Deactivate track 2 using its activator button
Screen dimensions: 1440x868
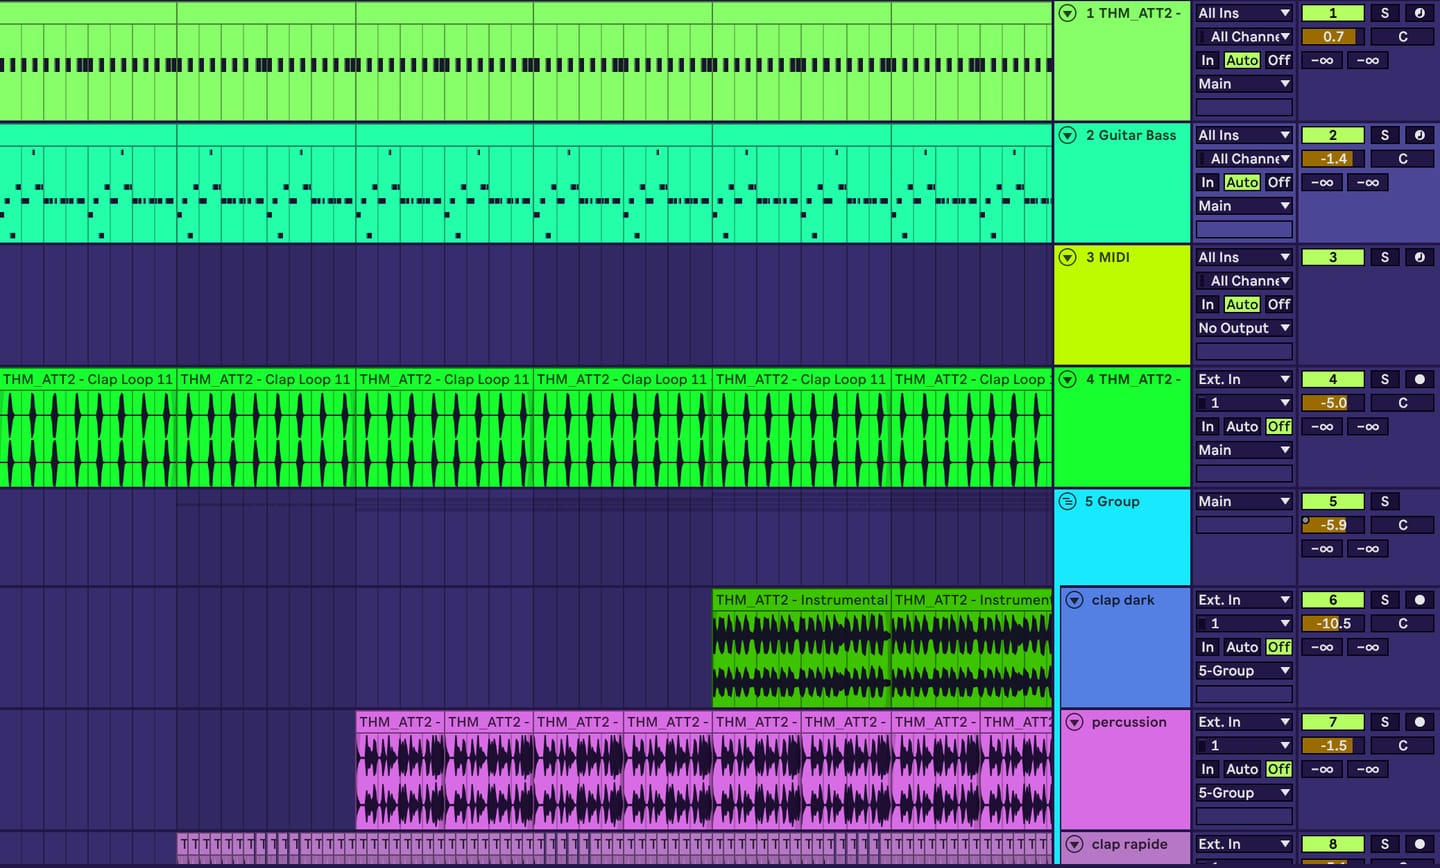point(1333,135)
